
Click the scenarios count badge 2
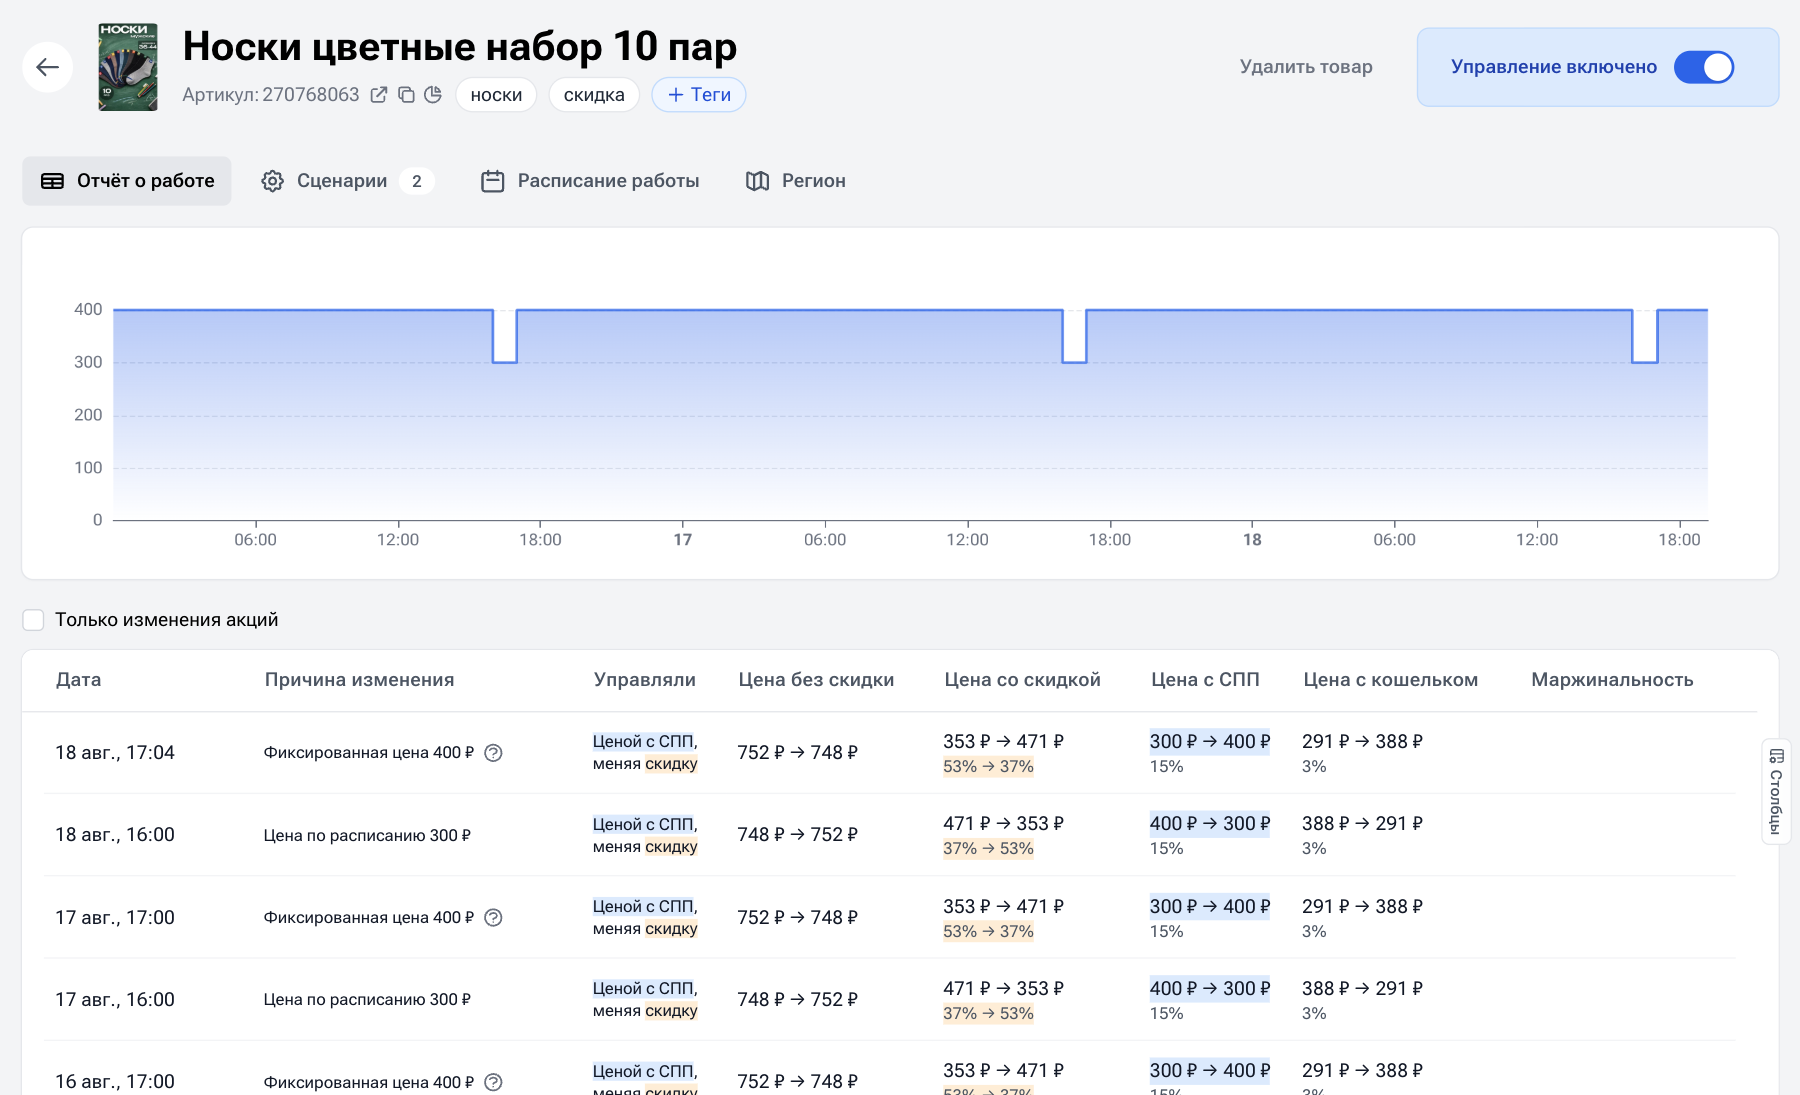point(417,181)
